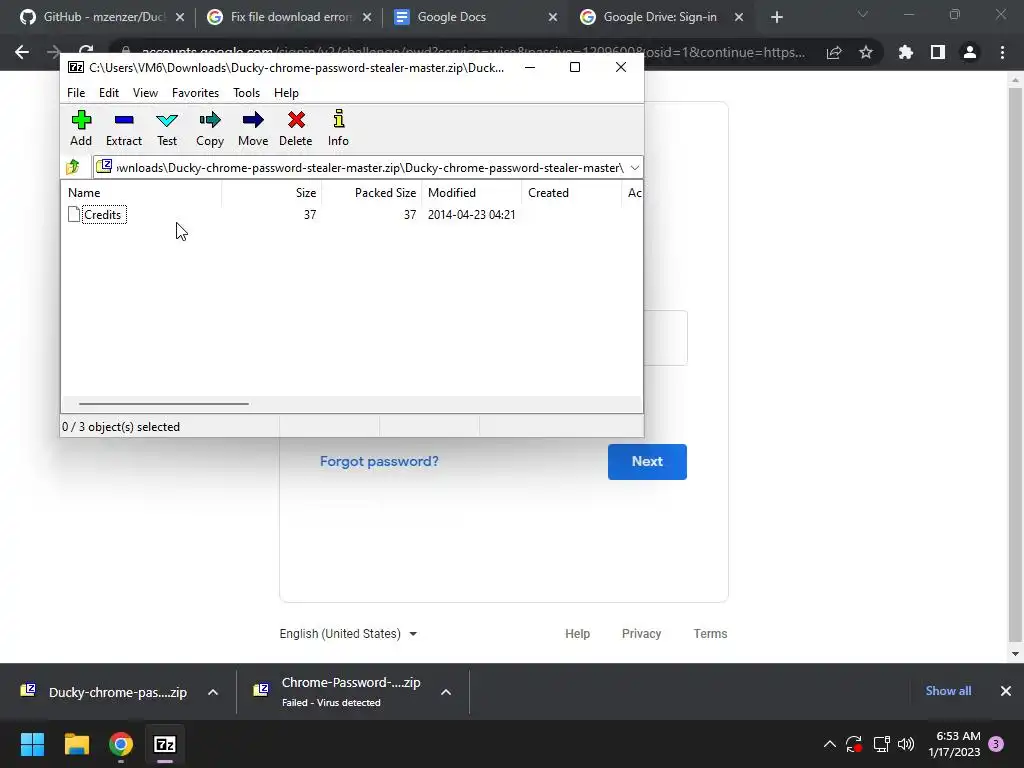Image resolution: width=1024 pixels, height=768 pixels.
Task: Click 7-Zip icon in taskbar
Action: tap(165, 744)
